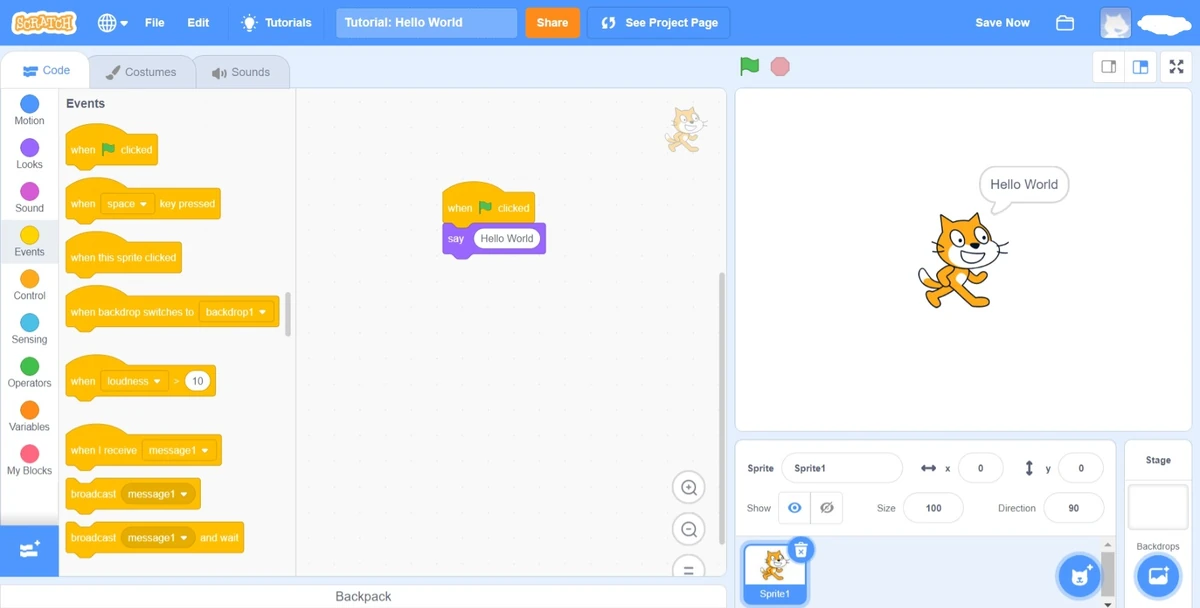Enter full screen presentation mode
Image resolution: width=1200 pixels, height=608 pixels.
[1177, 66]
